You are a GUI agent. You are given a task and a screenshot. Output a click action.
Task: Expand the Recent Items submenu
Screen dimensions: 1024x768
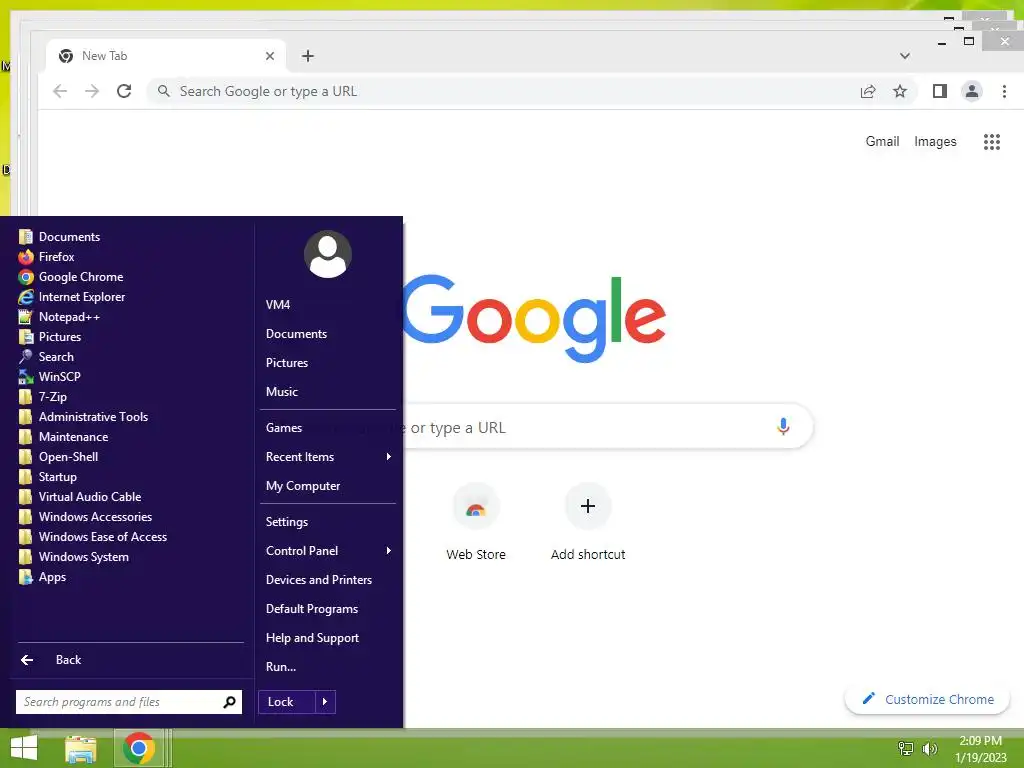[x=328, y=457]
